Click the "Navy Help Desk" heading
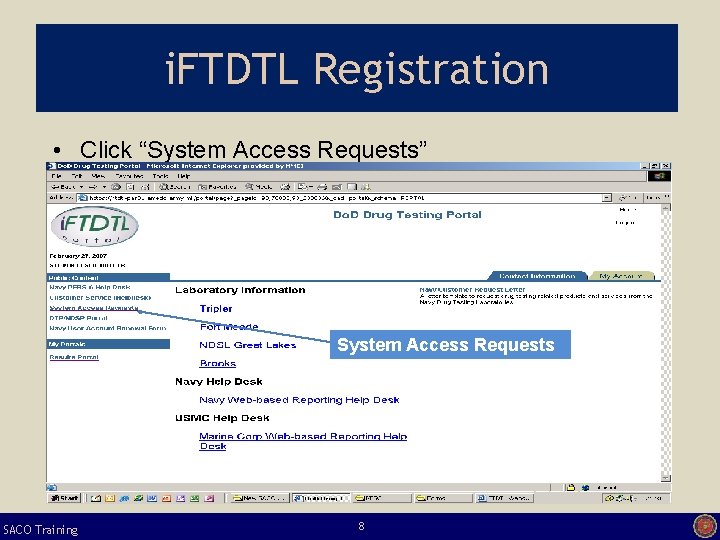This screenshot has height=540, width=720. (219, 382)
